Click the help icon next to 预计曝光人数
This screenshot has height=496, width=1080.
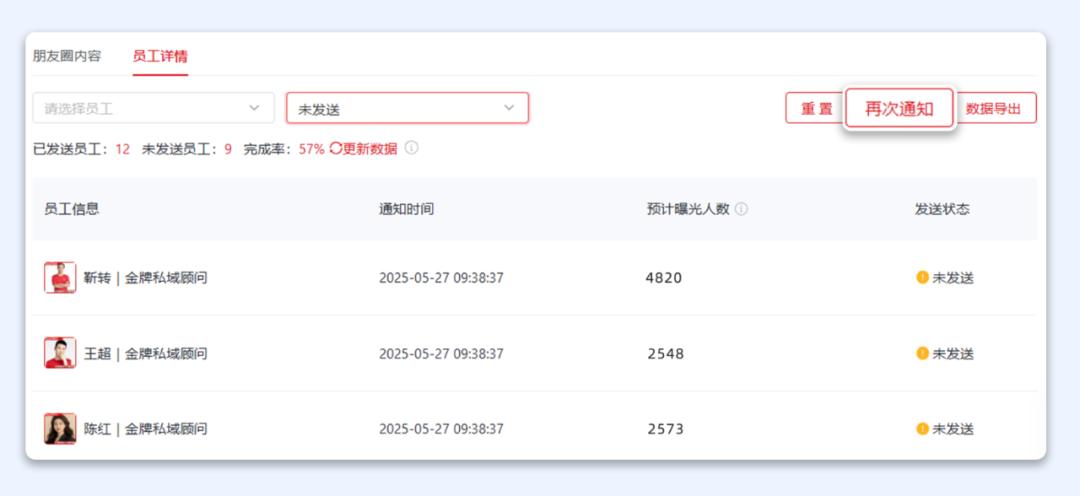click(x=741, y=209)
